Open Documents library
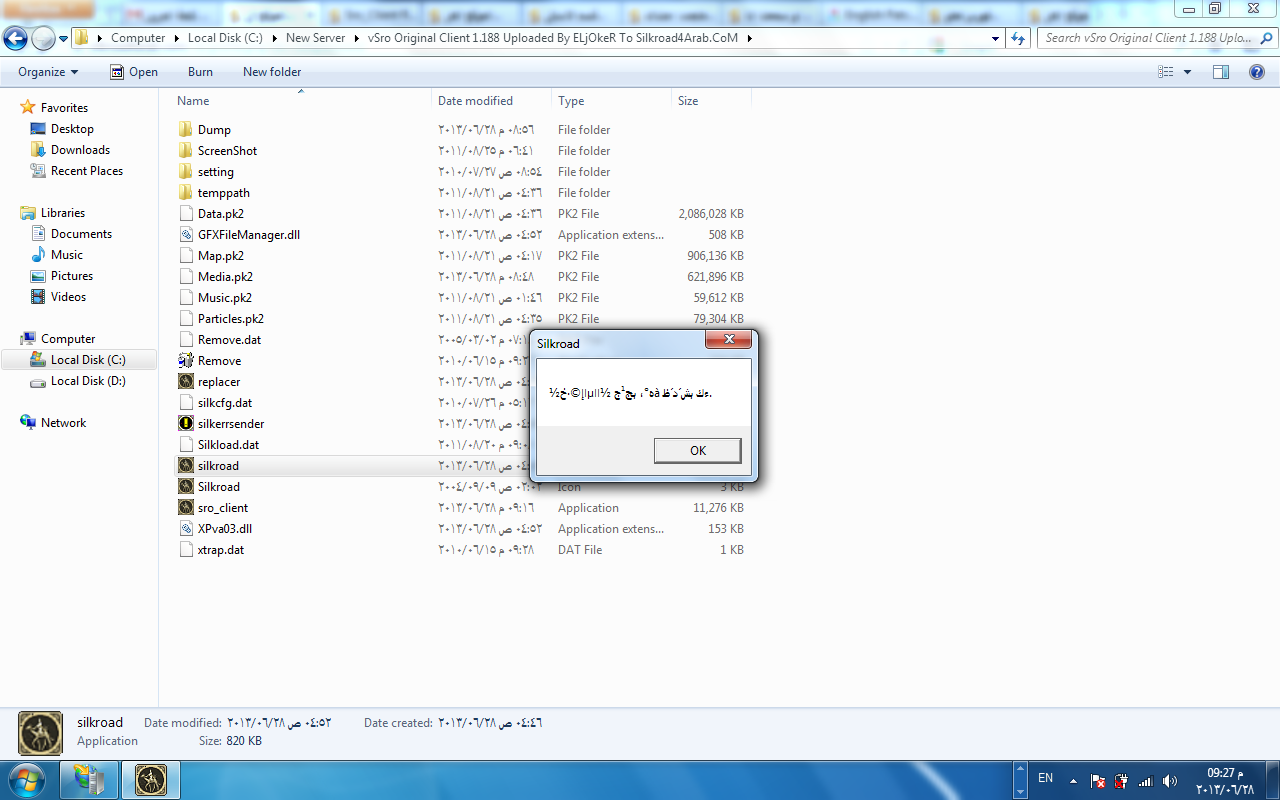 [x=81, y=234]
